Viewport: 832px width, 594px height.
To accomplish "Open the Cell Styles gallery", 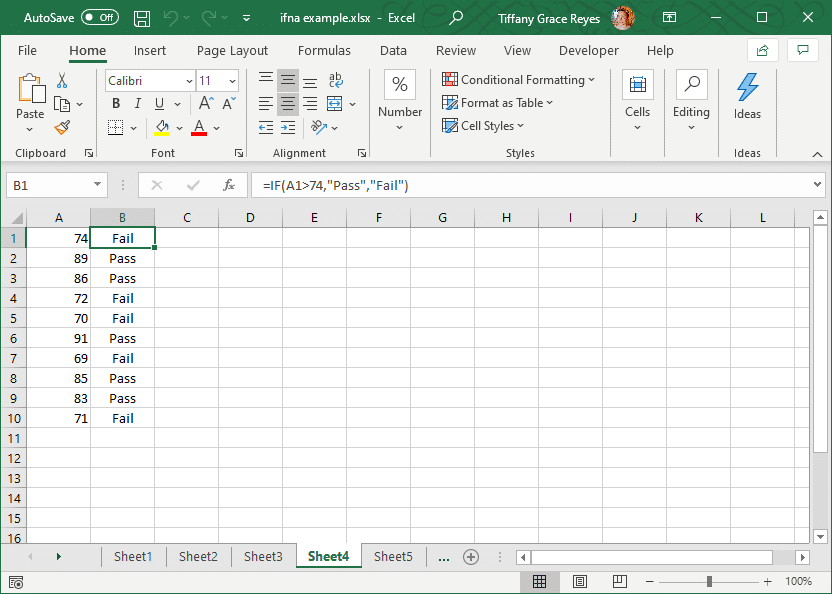I will [x=451, y=125].
